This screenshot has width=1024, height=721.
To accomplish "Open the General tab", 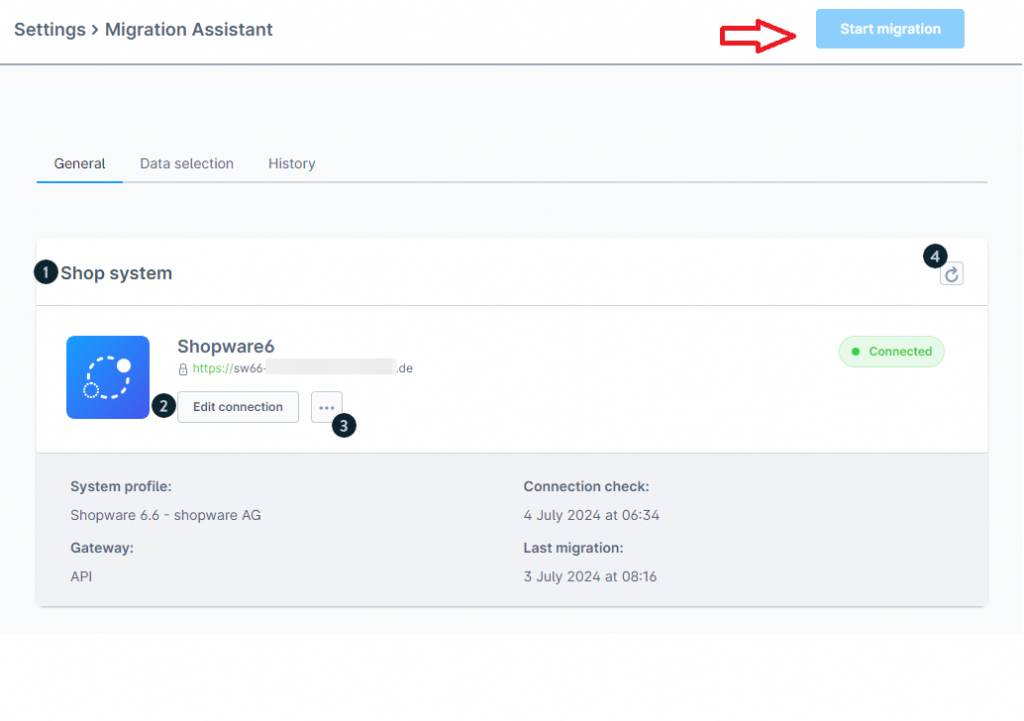I will point(80,163).
